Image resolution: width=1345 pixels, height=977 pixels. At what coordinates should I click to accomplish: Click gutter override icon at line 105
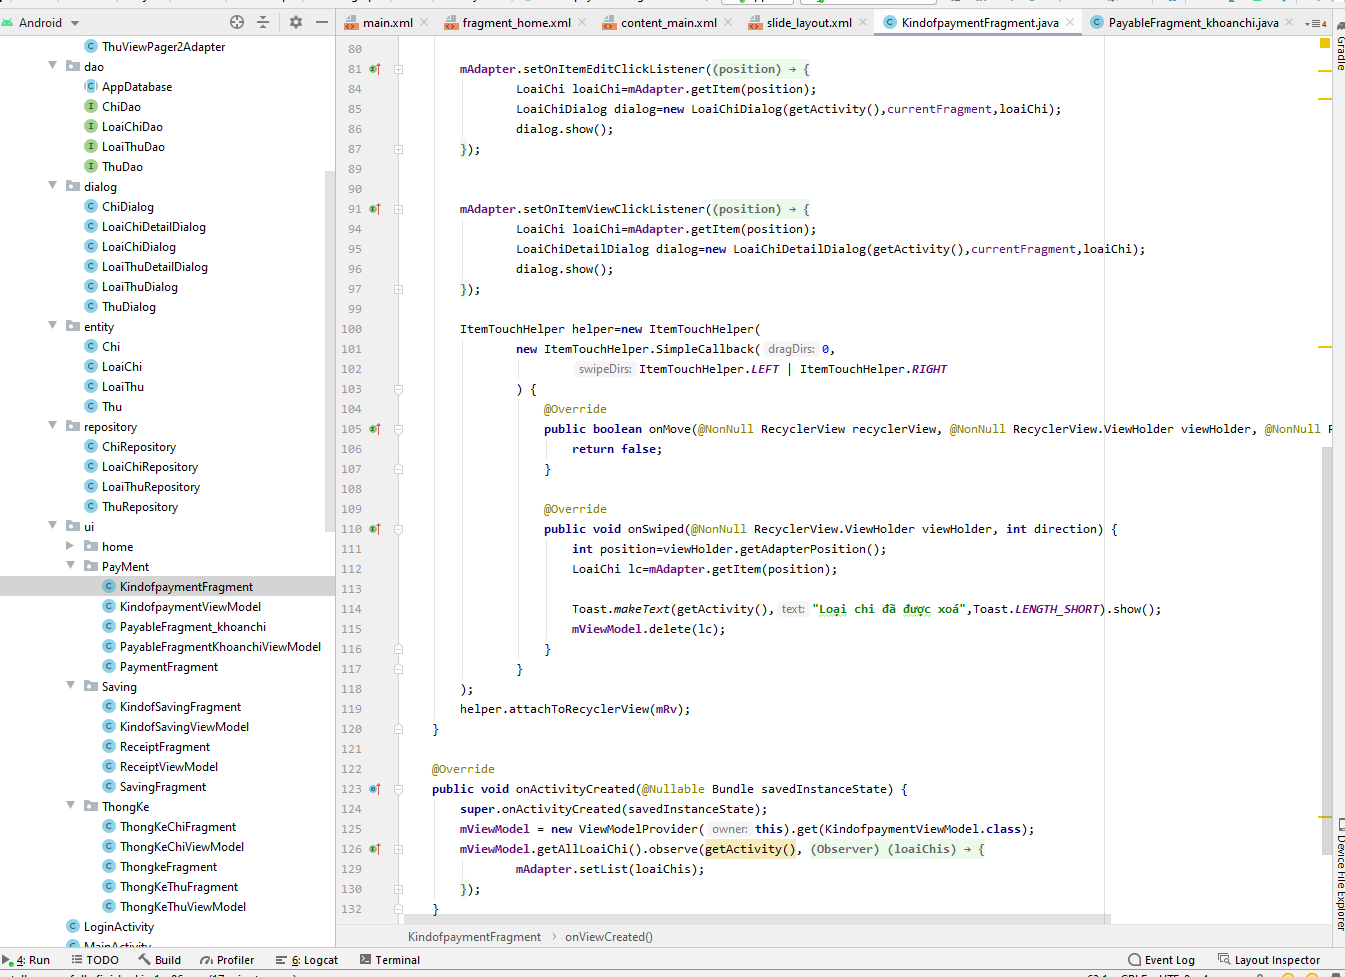pos(375,429)
